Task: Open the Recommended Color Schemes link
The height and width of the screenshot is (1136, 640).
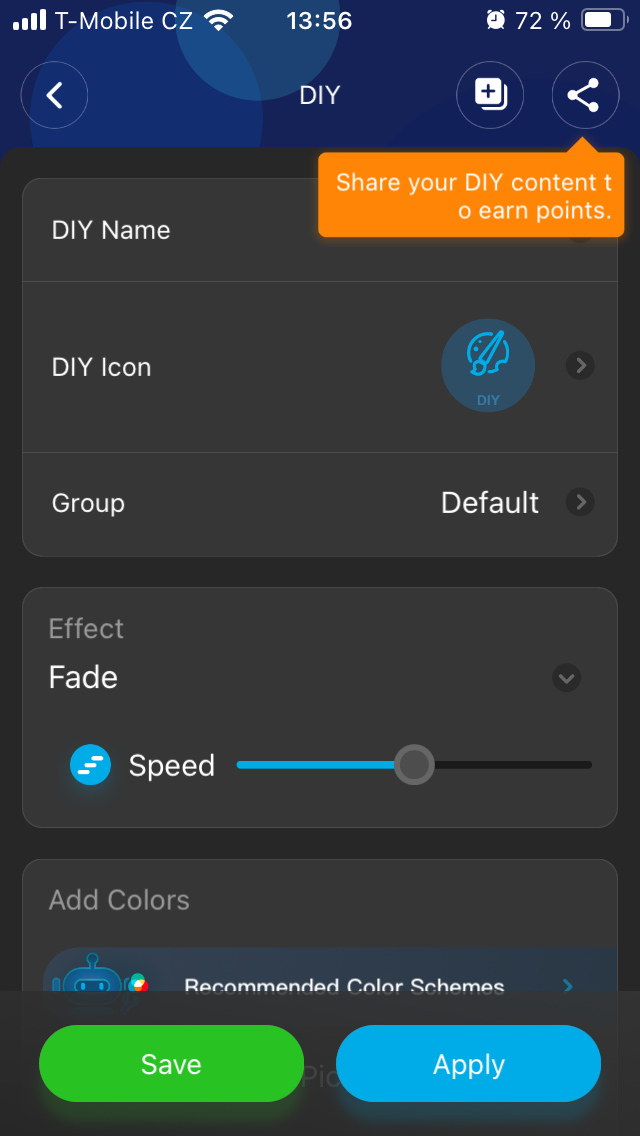Action: coord(344,985)
